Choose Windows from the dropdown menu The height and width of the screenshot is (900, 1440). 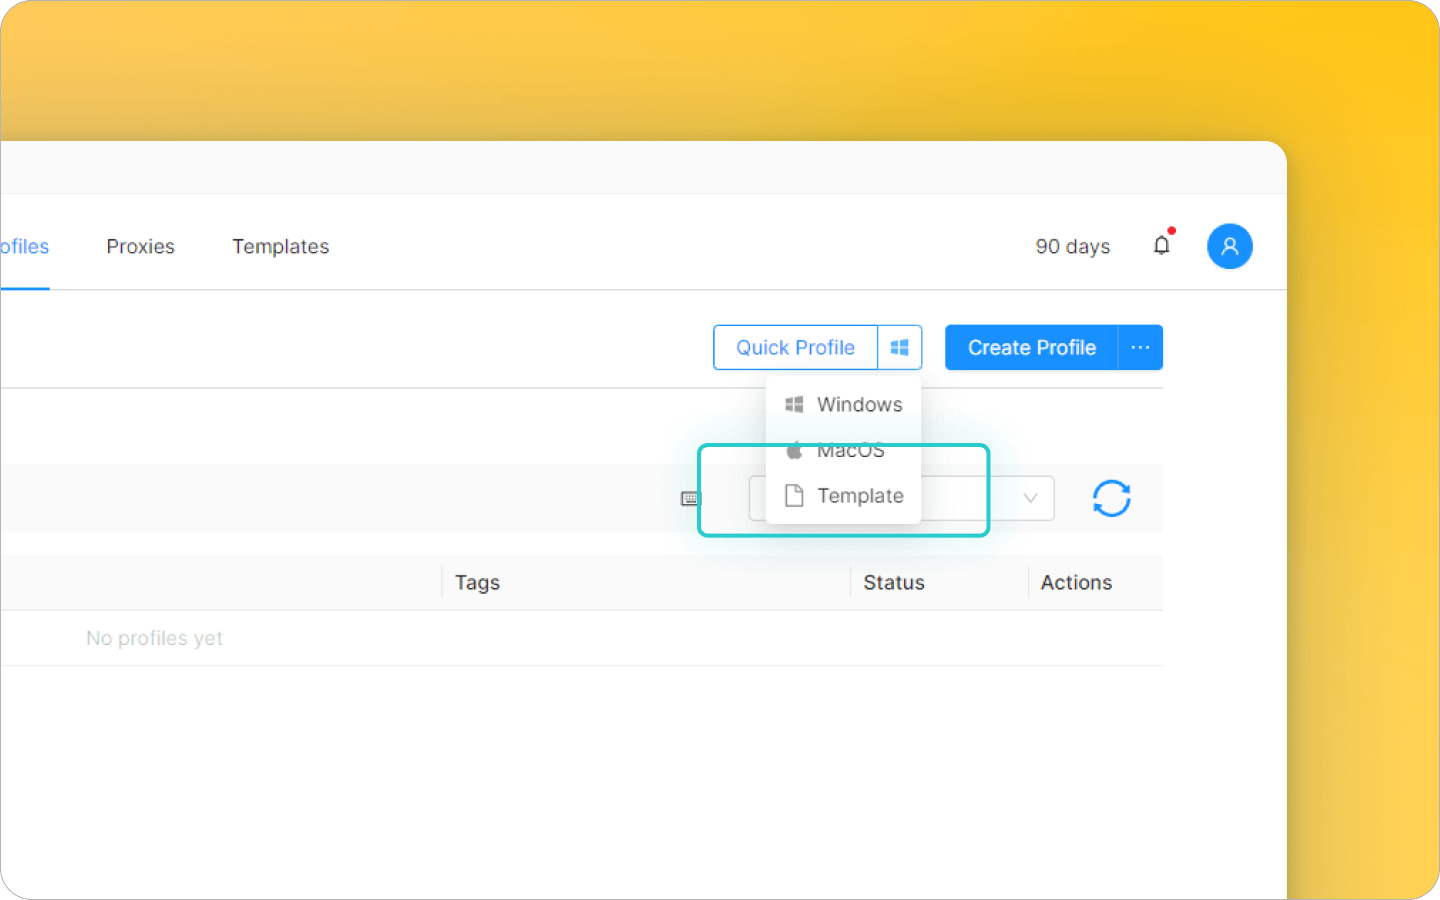point(844,404)
